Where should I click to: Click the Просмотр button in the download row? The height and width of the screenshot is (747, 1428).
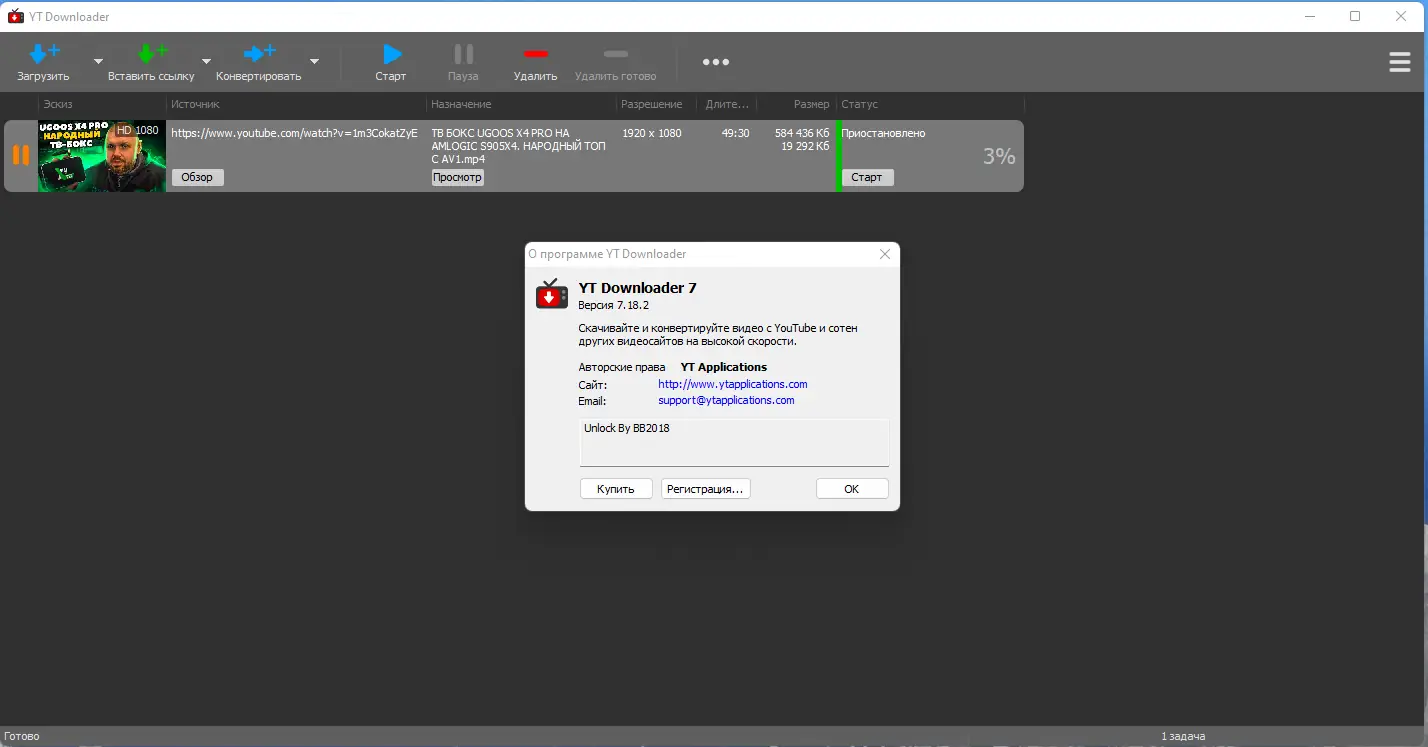[x=458, y=177]
